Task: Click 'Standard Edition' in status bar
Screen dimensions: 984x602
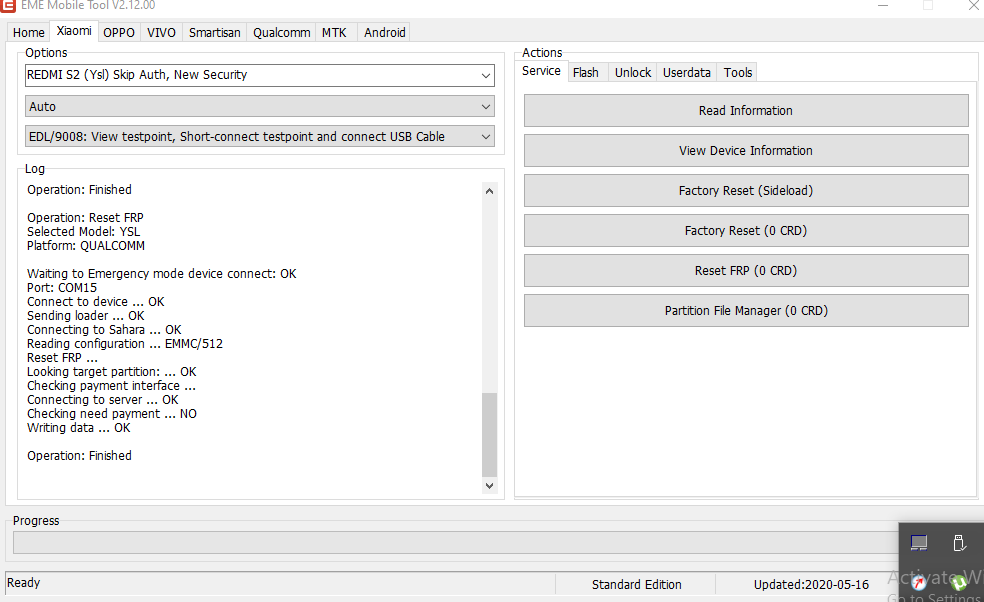Action: pos(636,584)
